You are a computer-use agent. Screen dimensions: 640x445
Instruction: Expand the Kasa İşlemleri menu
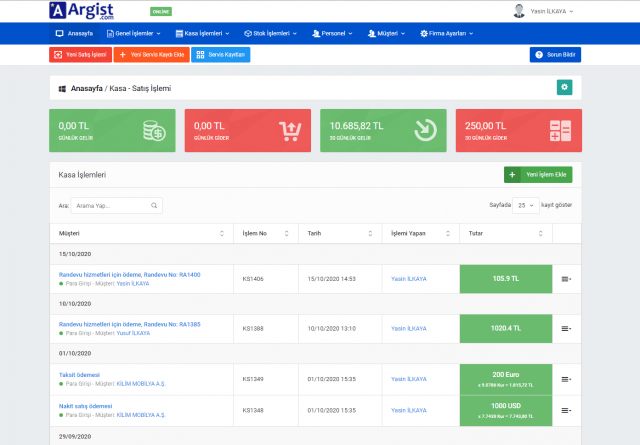pyautogui.click(x=214, y=33)
